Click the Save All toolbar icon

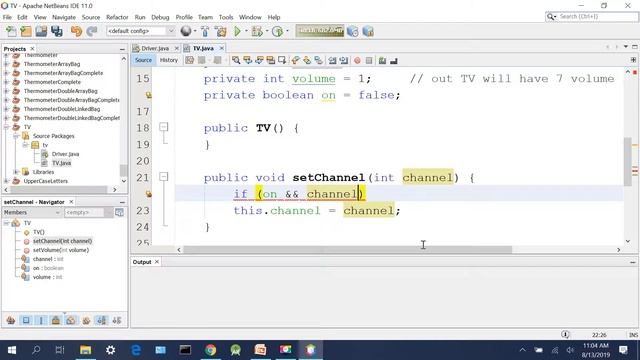click(x=57, y=31)
